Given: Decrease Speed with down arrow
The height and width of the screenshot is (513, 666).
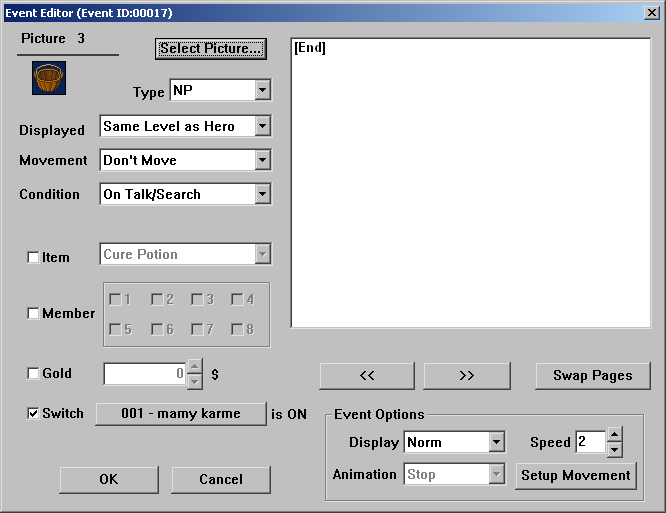Looking at the screenshot, I should click(x=615, y=449).
